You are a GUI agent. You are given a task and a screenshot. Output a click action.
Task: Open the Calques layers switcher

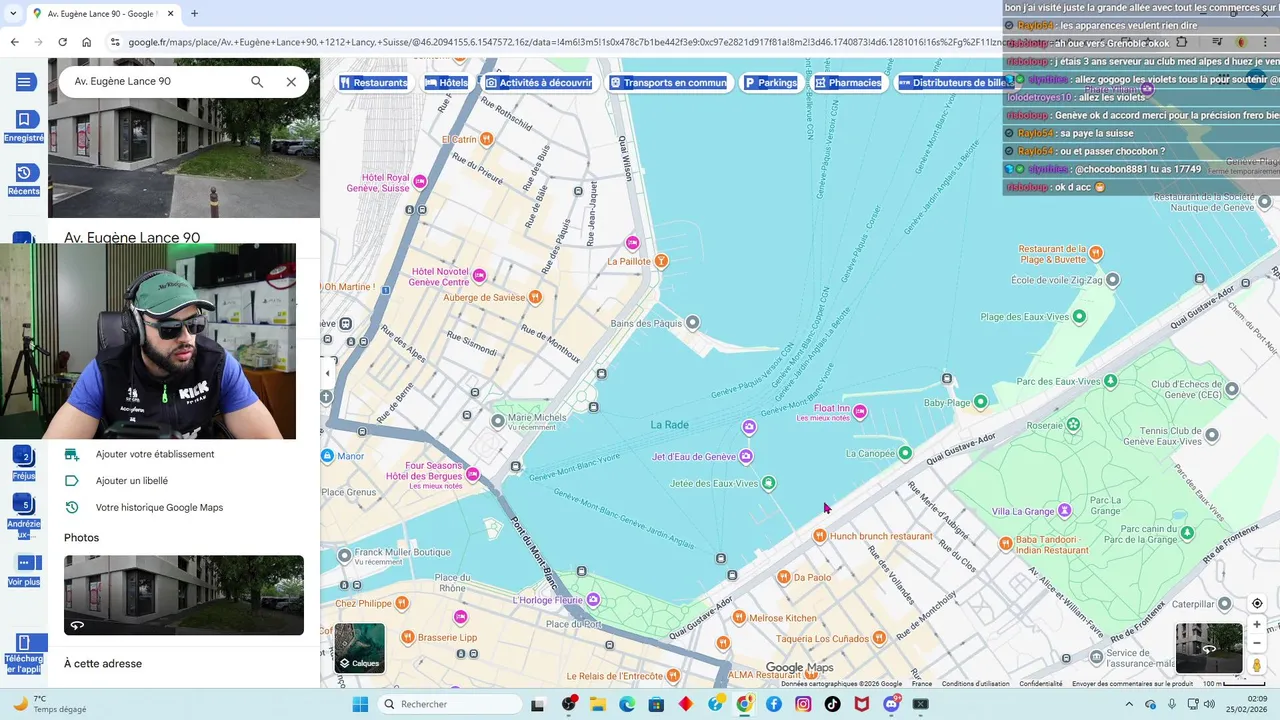point(359,648)
